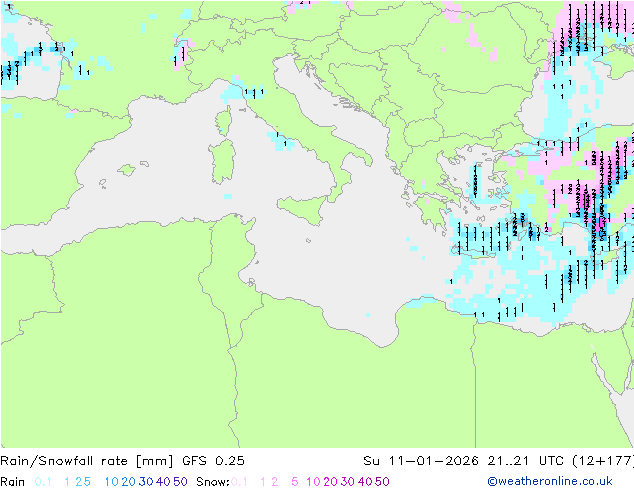The image size is (634, 490).
Task: Click the 'GFS 0.25' model label
Action: click(213, 461)
